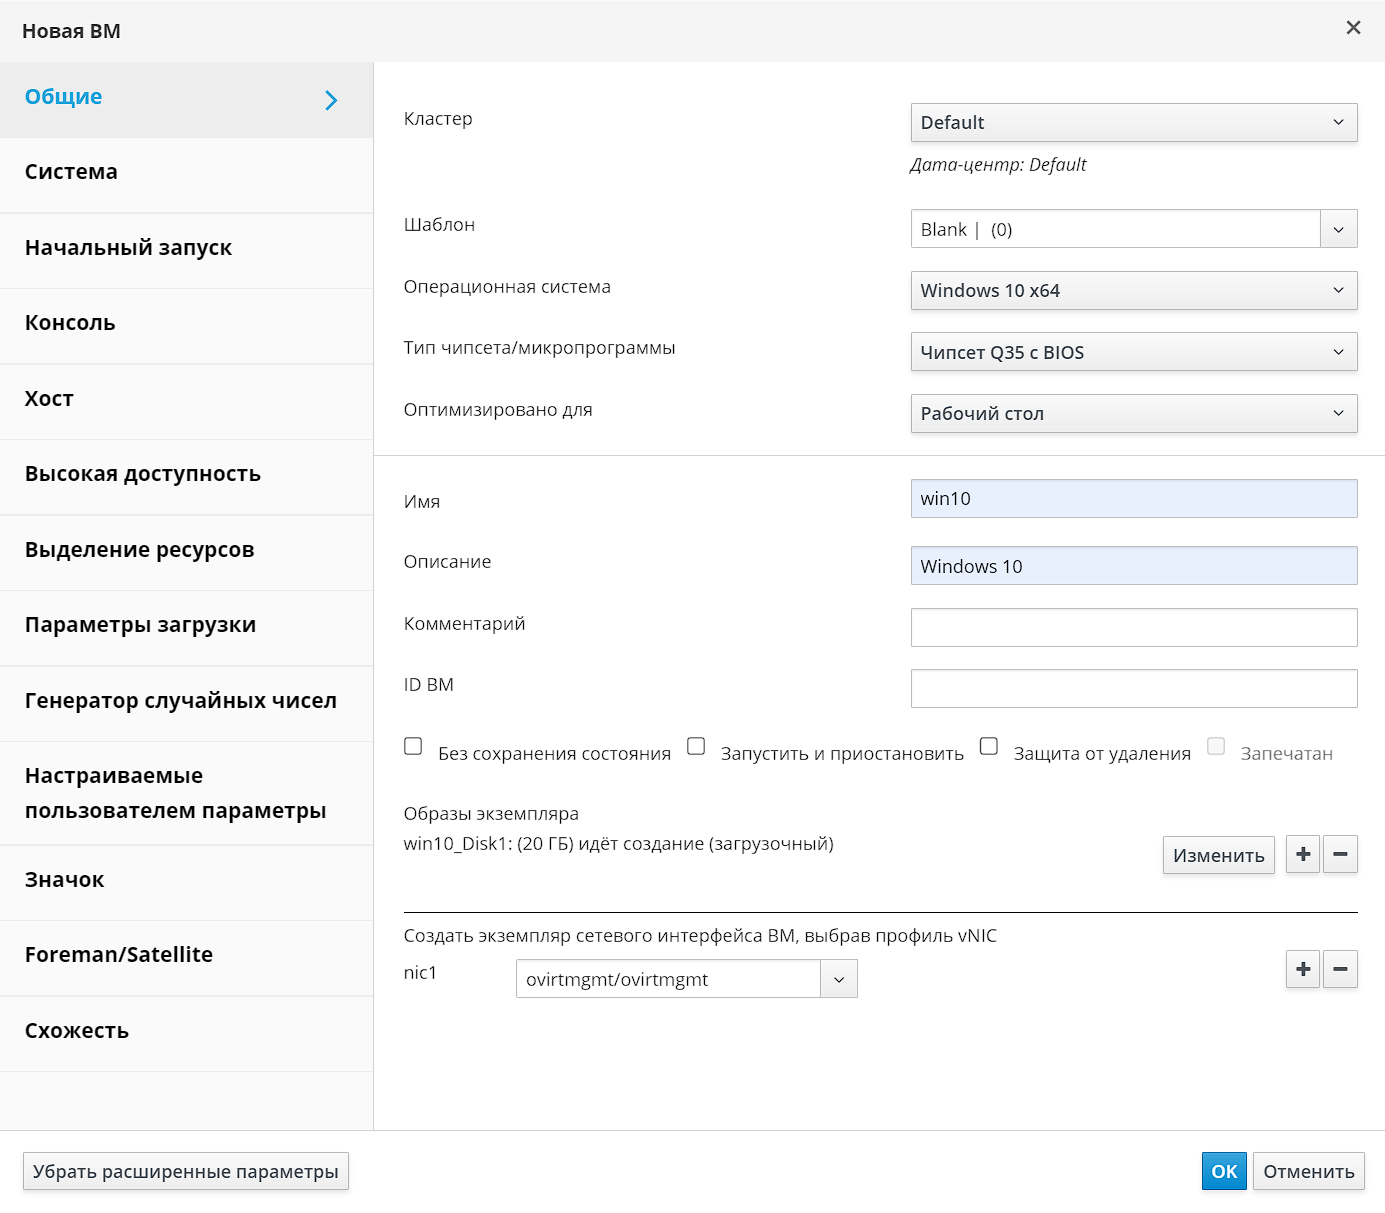Click Убрать расширенные параметры button
This screenshot has width=1385, height=1213.
pos(186,1172)
